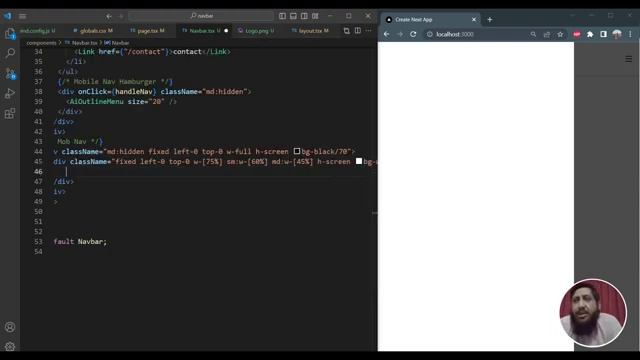Open the Extensions view in the activity bar
This screenshot has width=640, height=360.
click(x=10, y=113)
